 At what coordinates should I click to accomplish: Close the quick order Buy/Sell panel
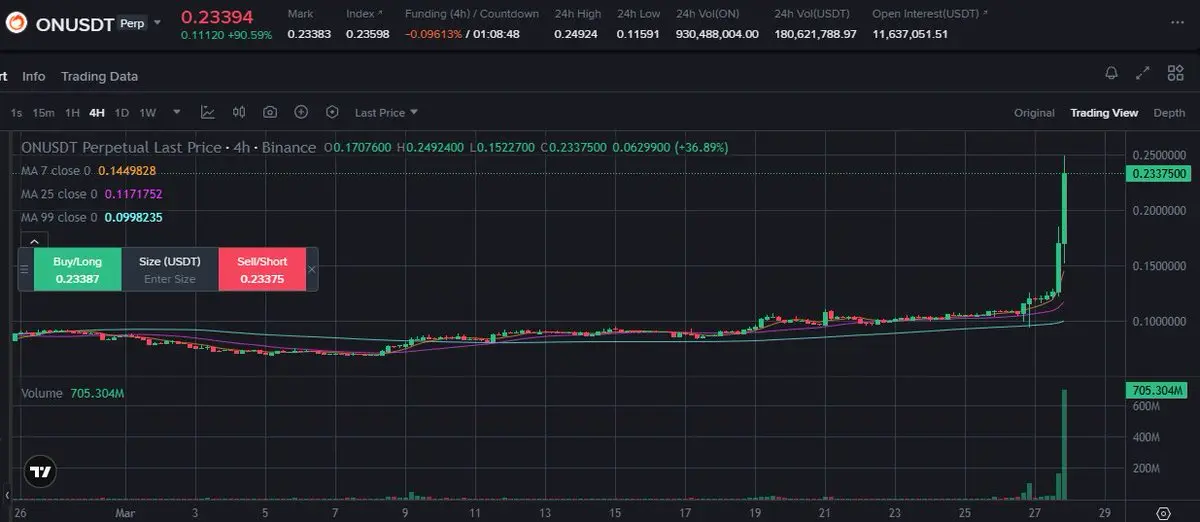click(x=311, y=269)
